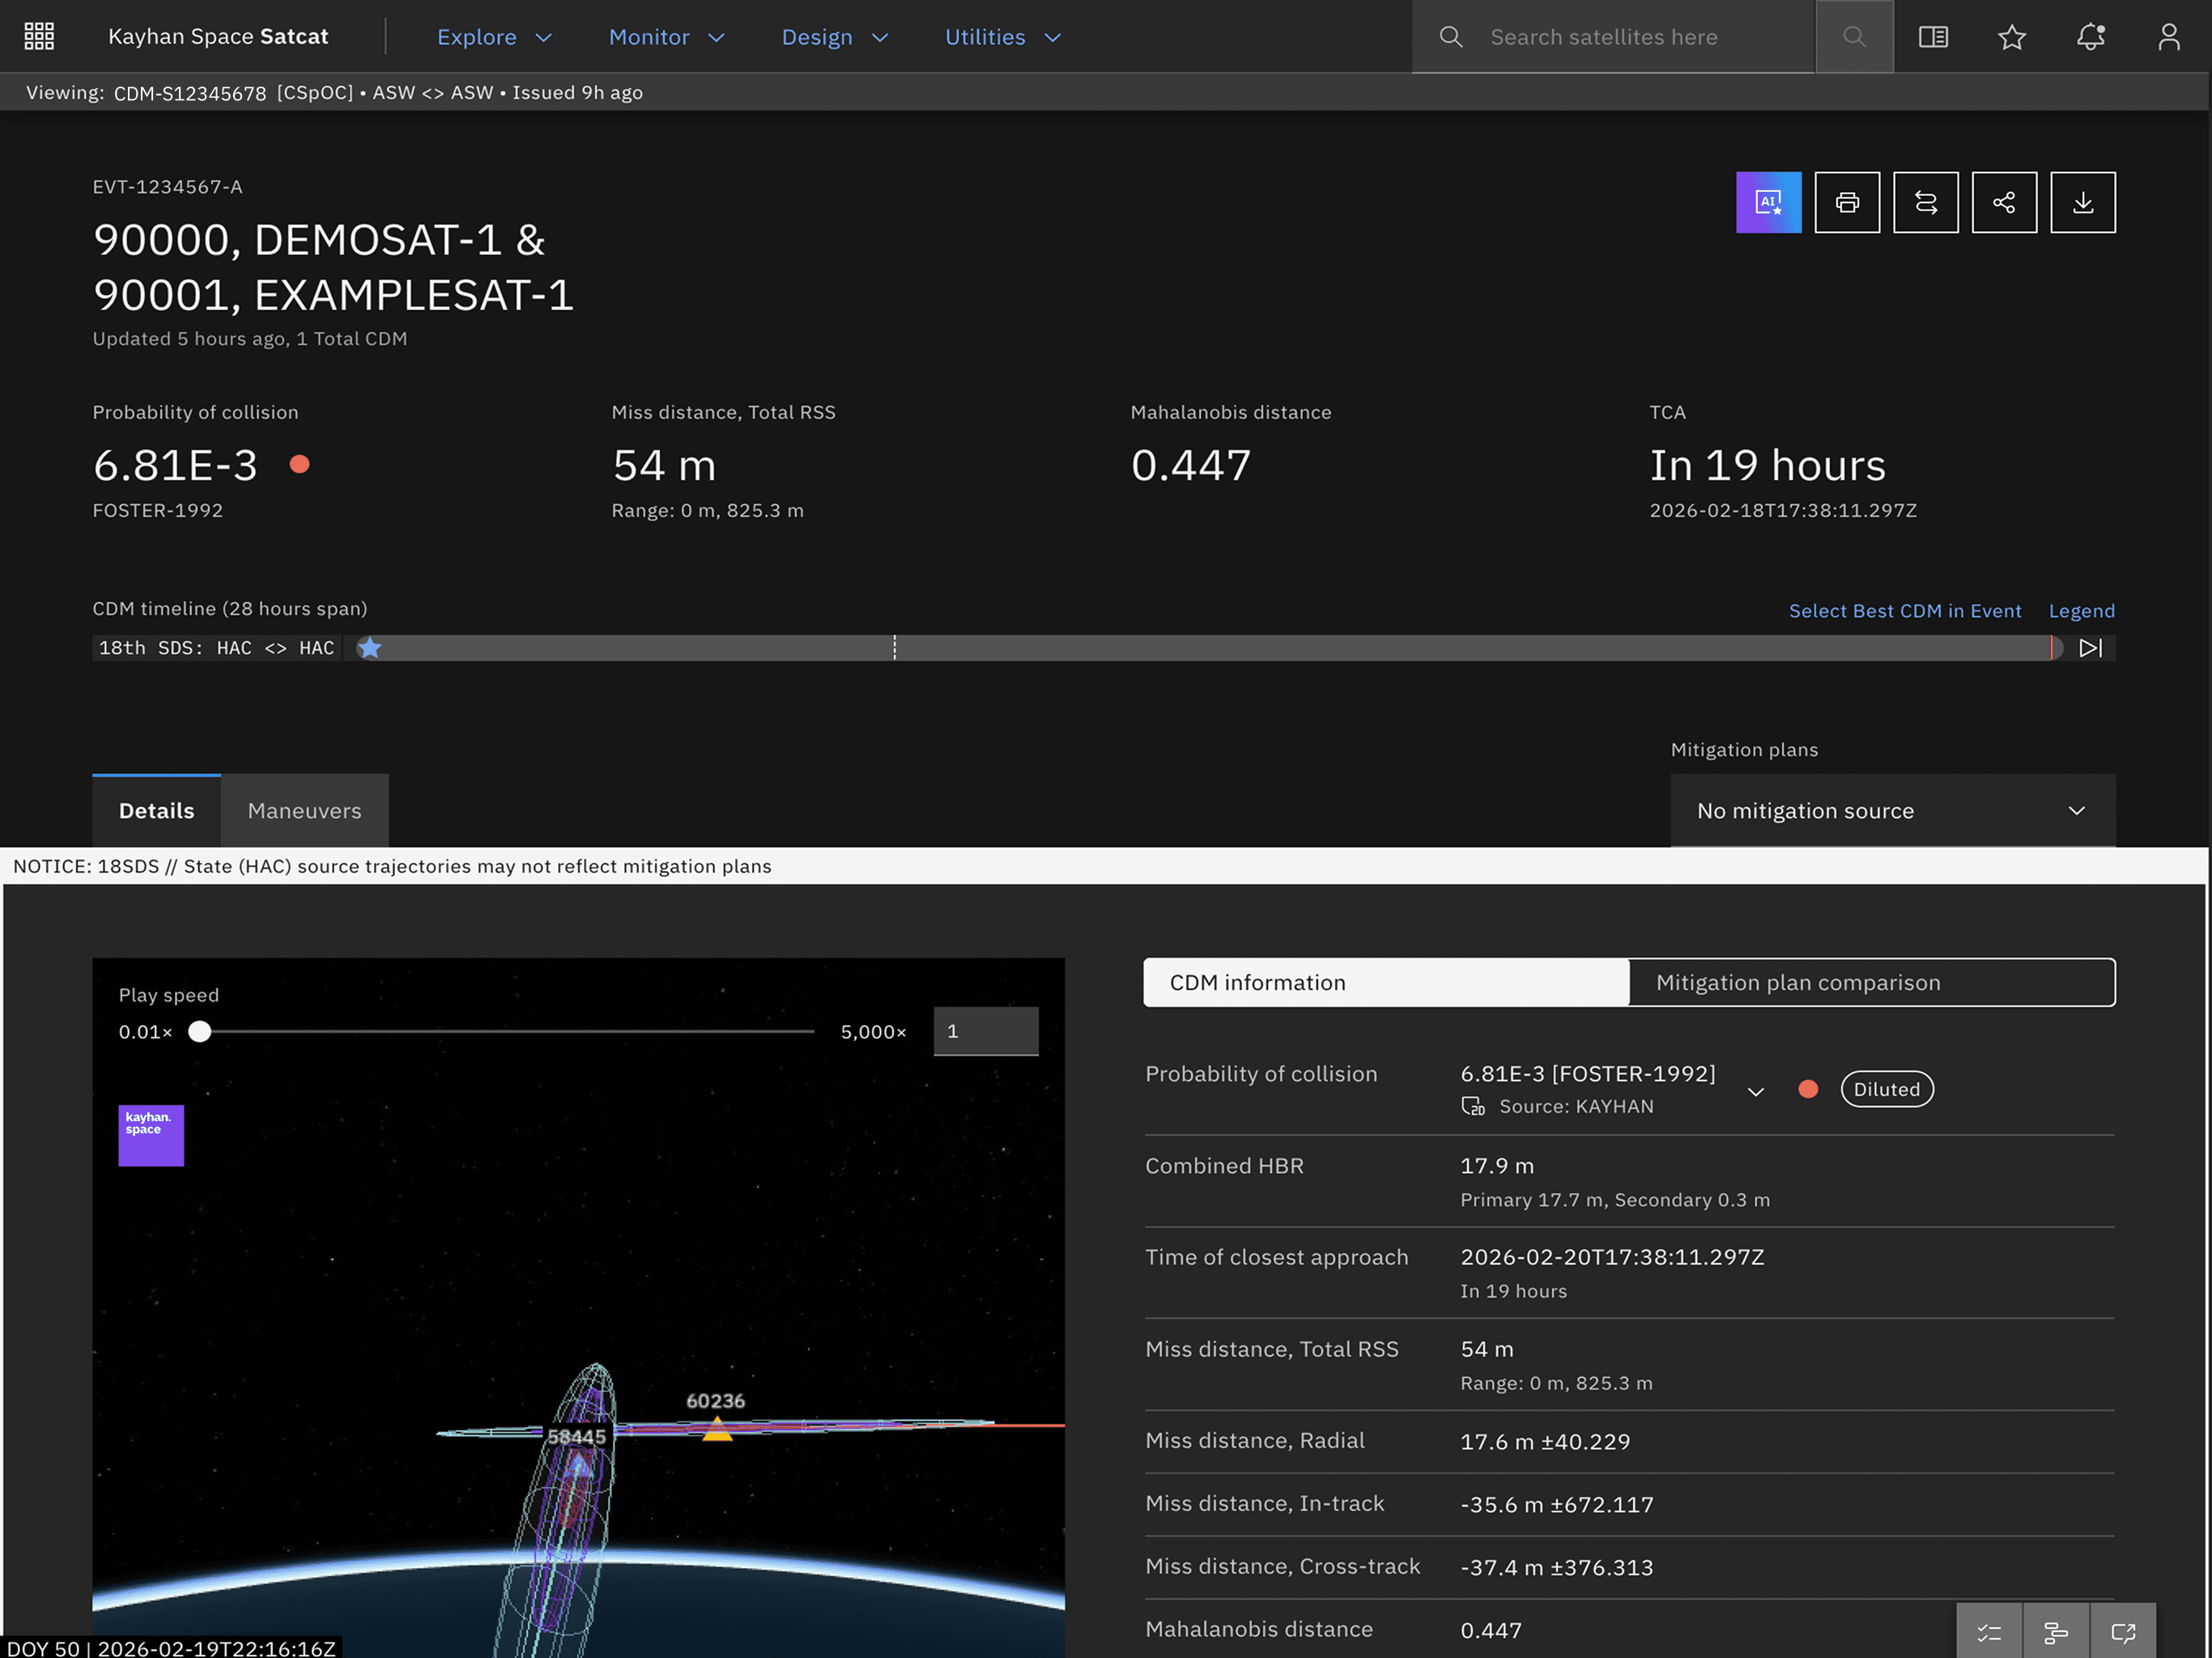Click the 6.81E-3 probability value

click(x=175, y=465)
